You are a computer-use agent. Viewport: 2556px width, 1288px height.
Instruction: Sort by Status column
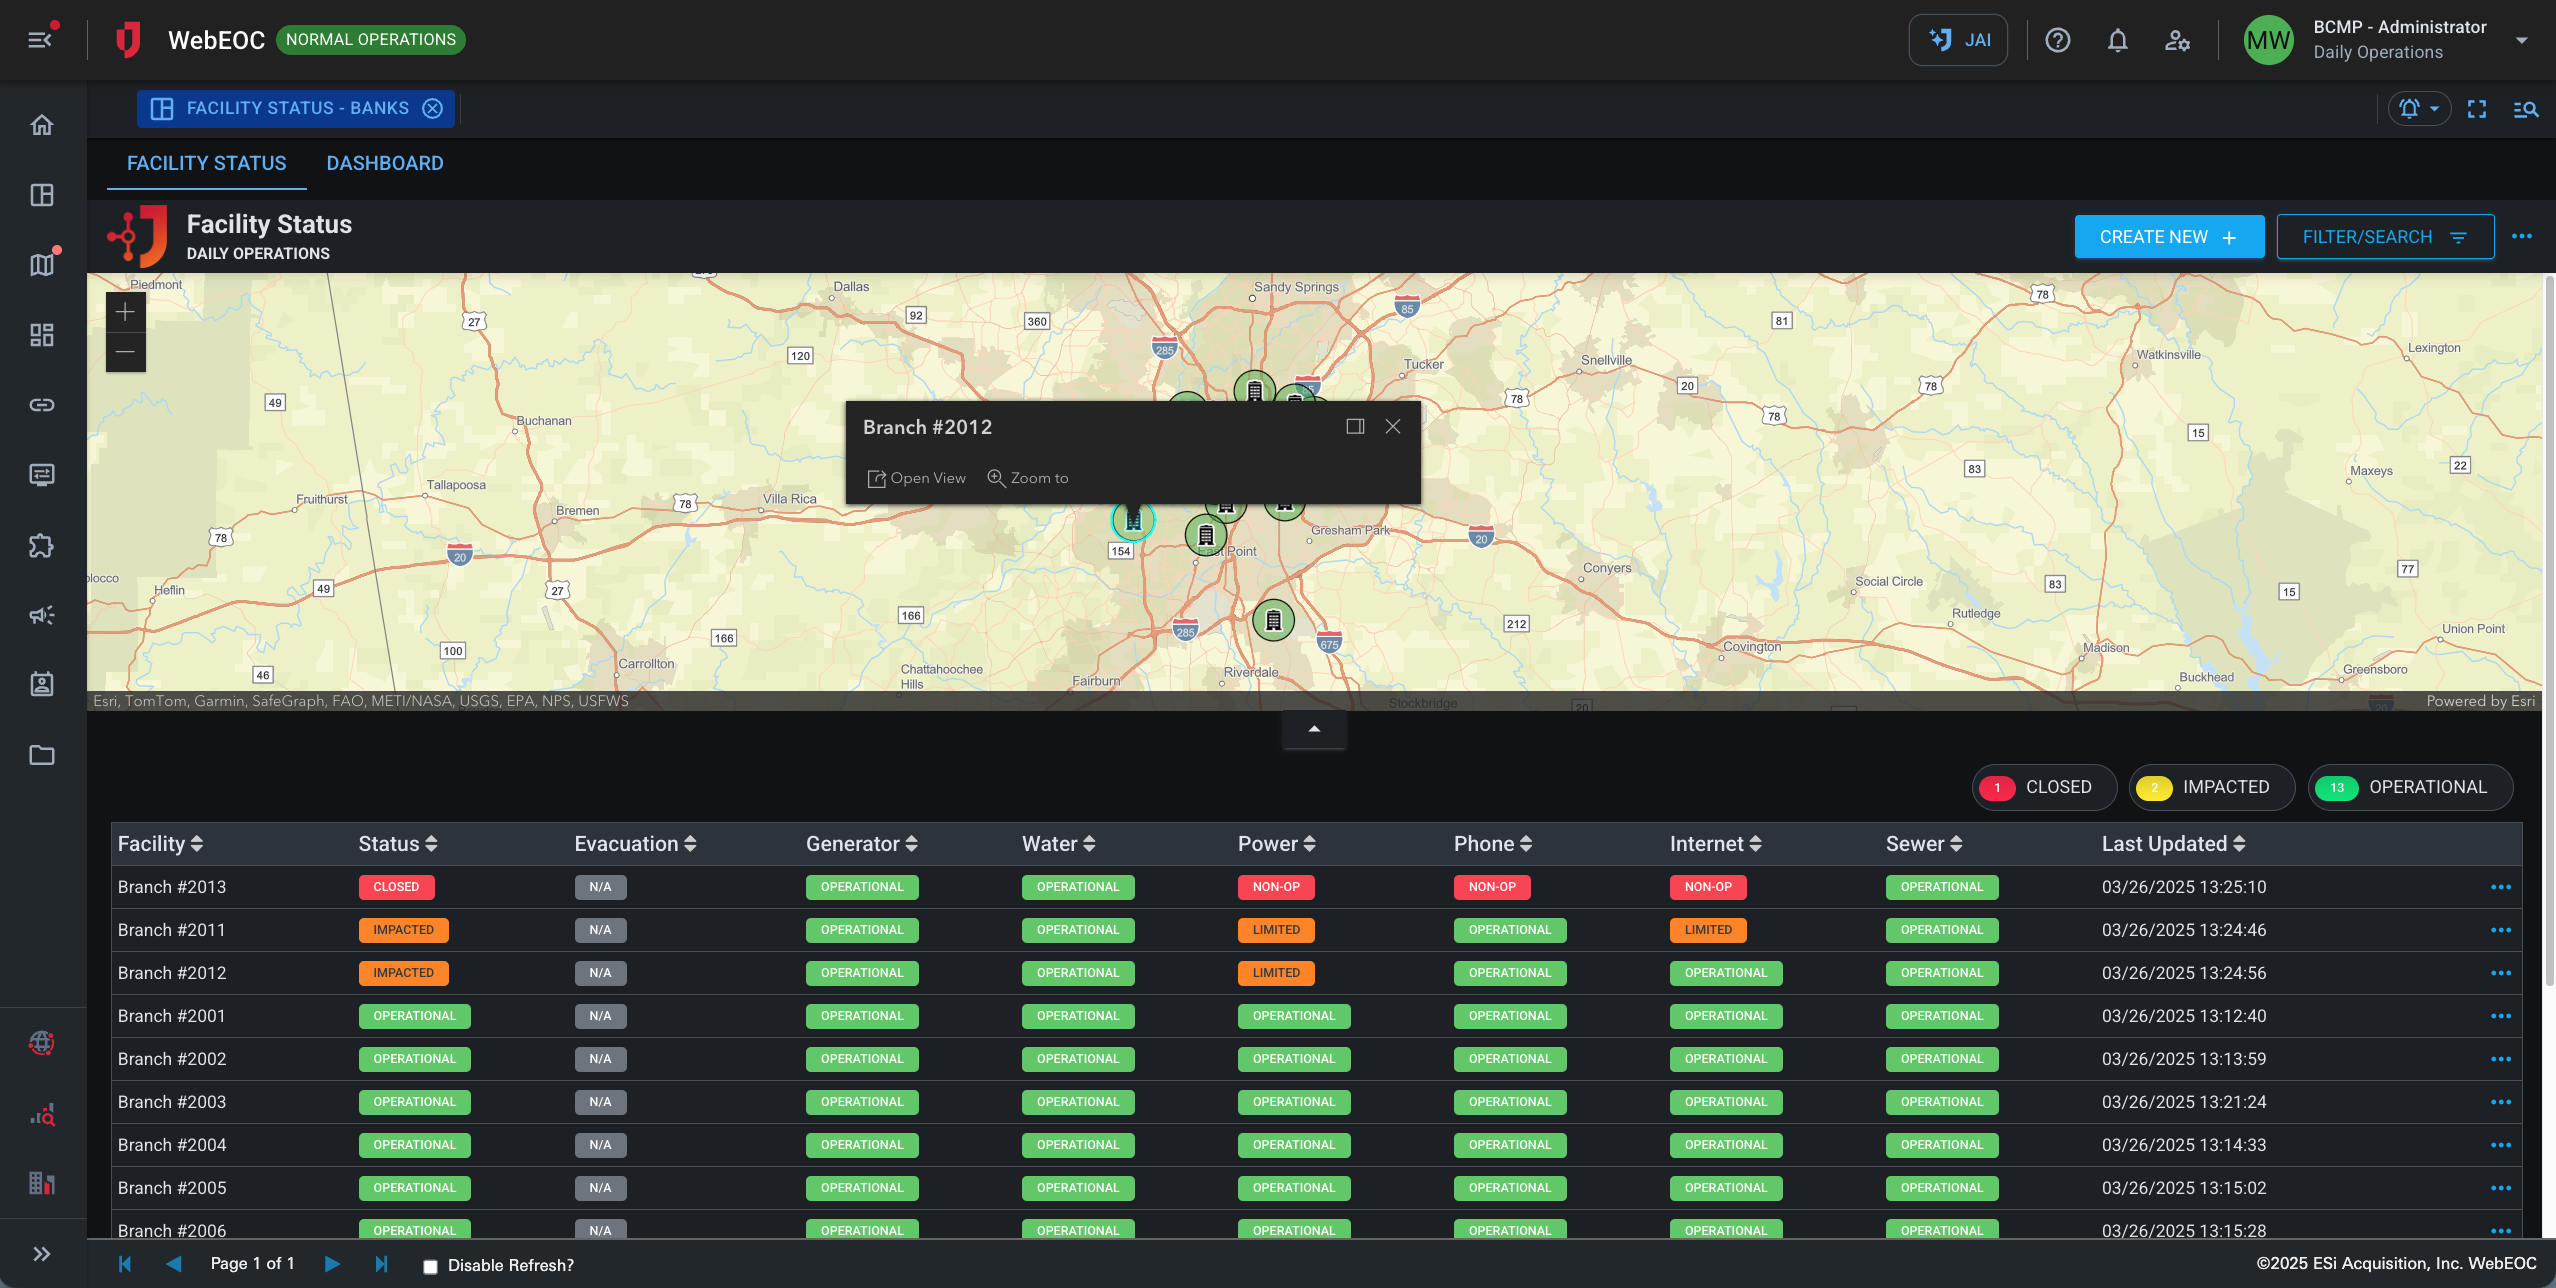tap(398, 844)
